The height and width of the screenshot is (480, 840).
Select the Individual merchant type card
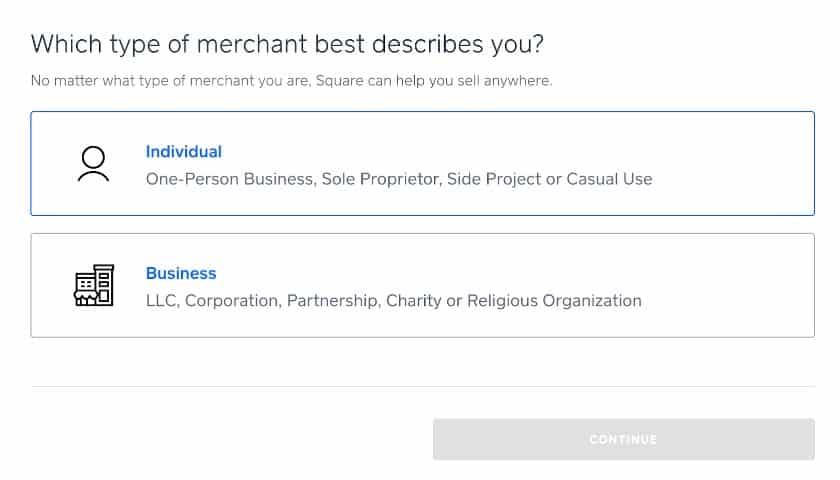pos(423,163)
